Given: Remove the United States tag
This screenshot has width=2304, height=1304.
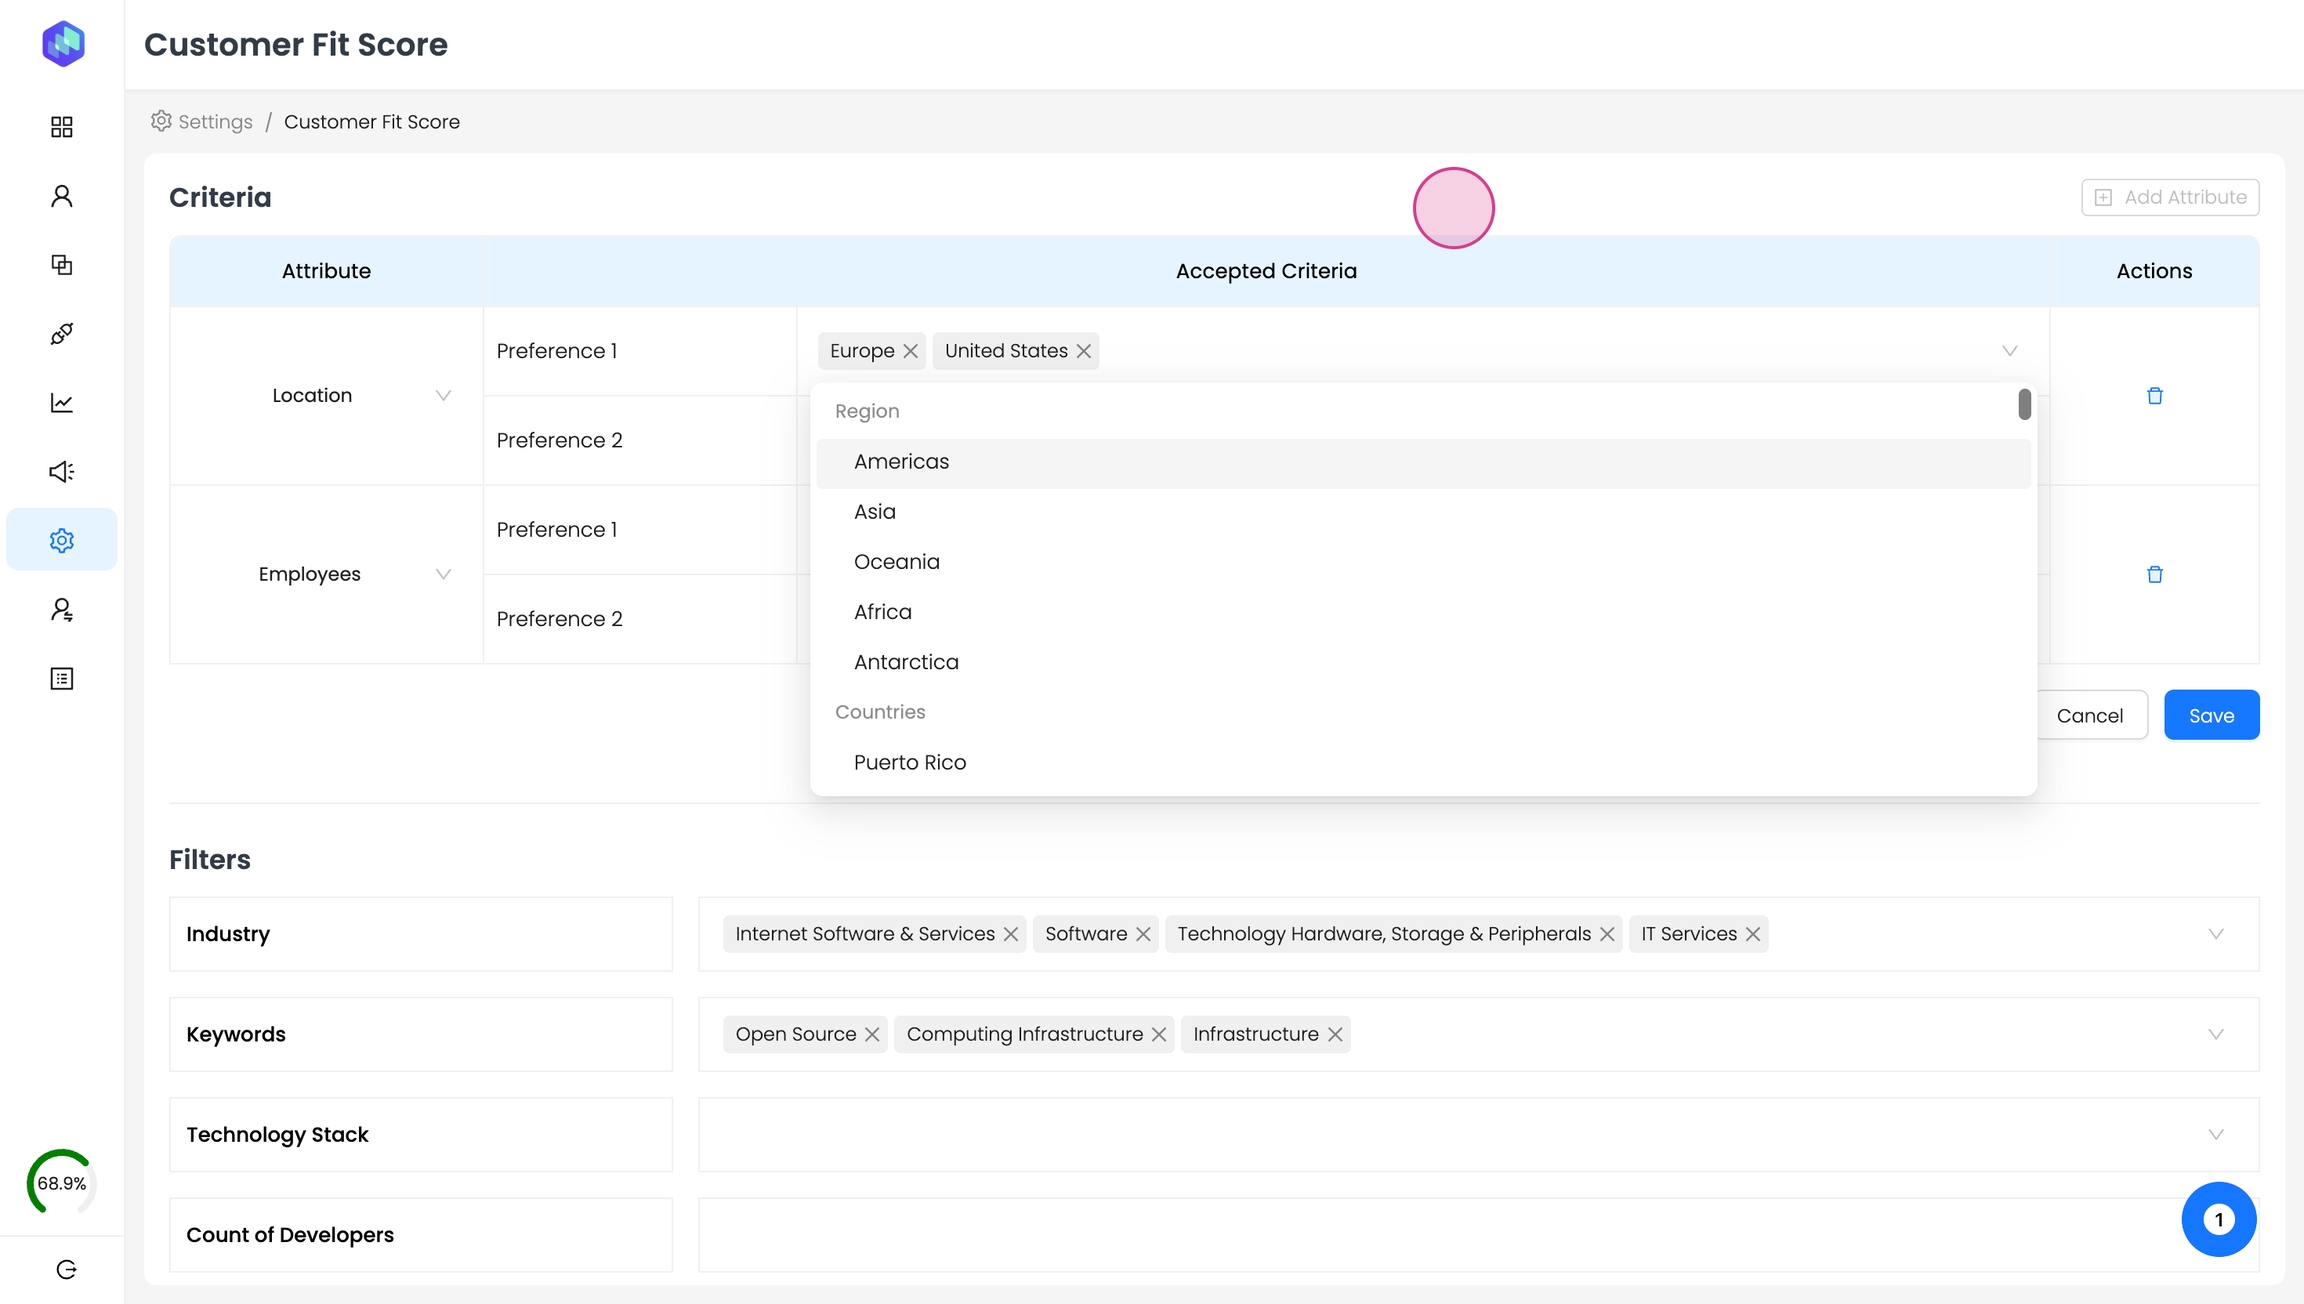Looking at the screenshot, I should click(x=1083, y=351).
